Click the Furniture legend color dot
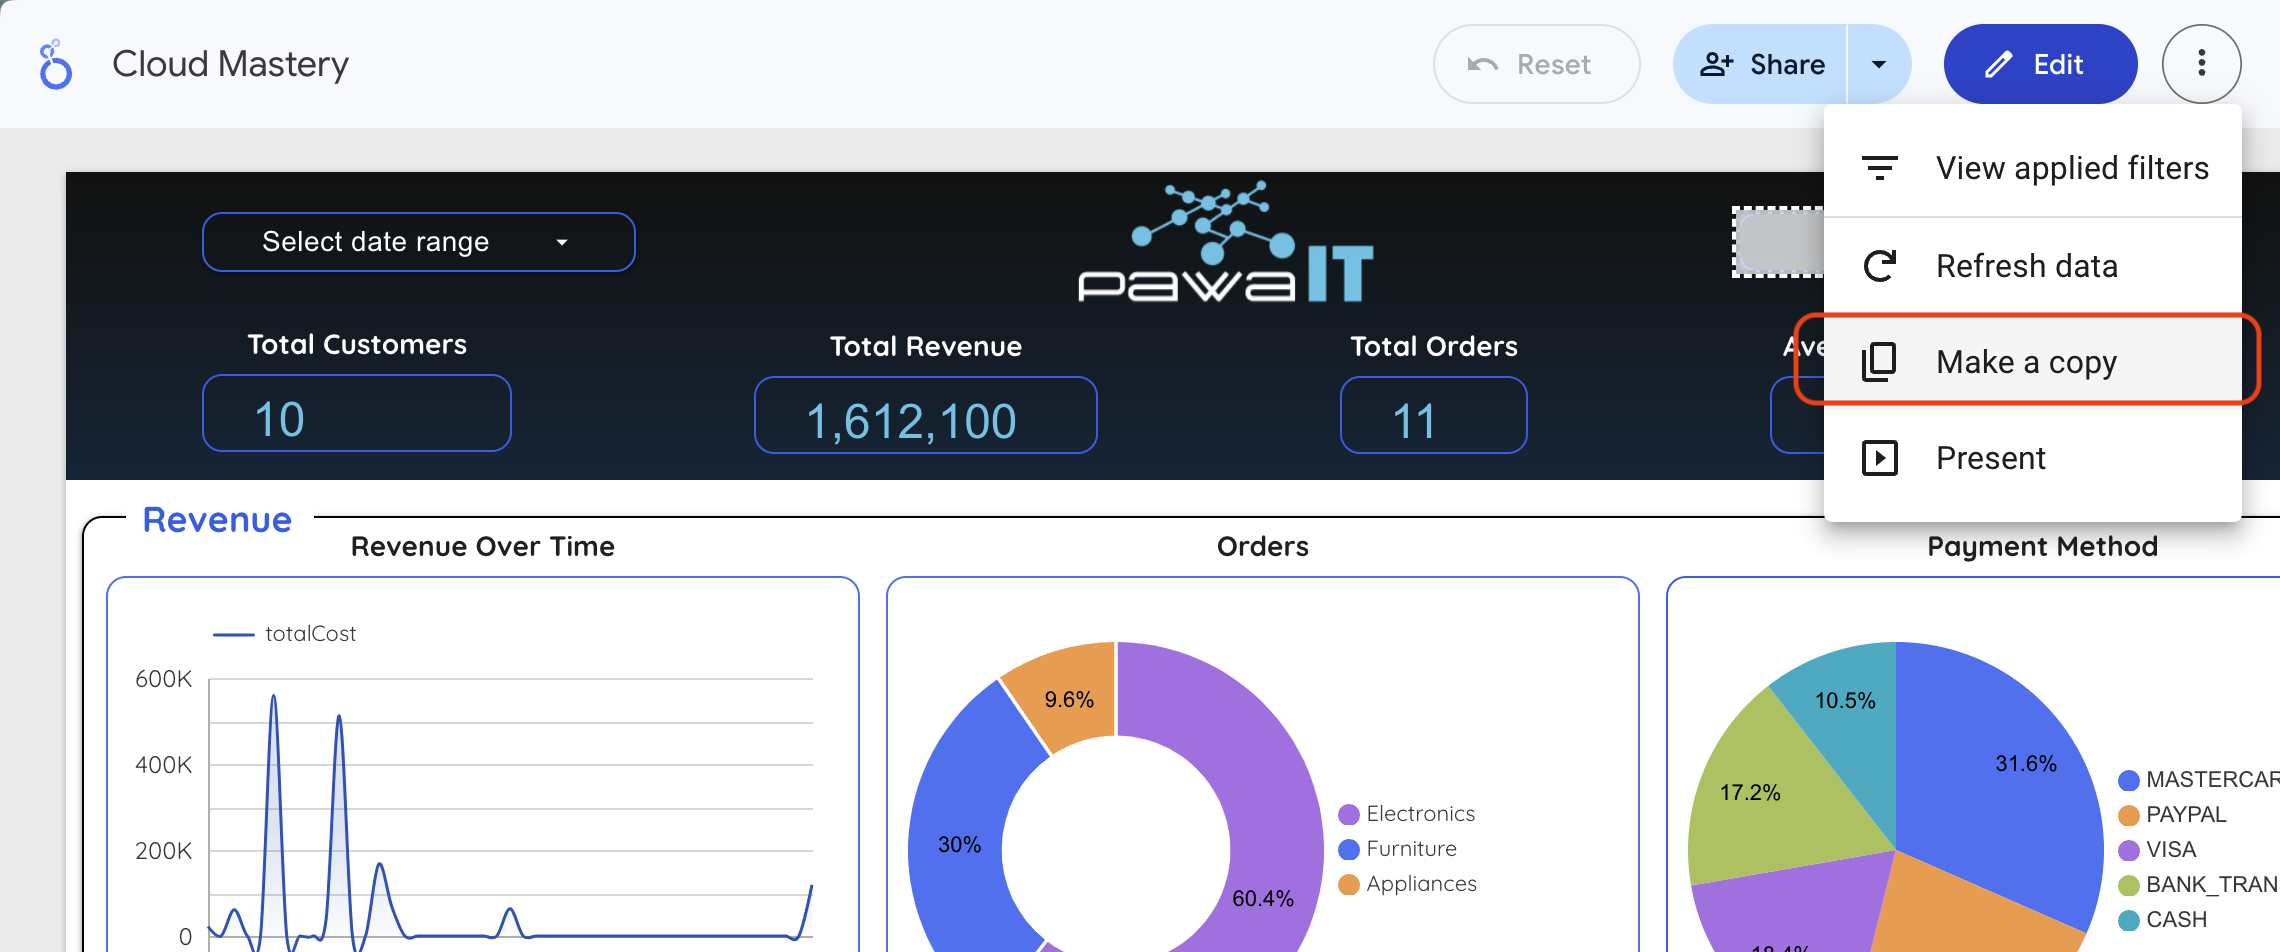This screenshot has height=952, width=2280. (x=1349, y=849)
